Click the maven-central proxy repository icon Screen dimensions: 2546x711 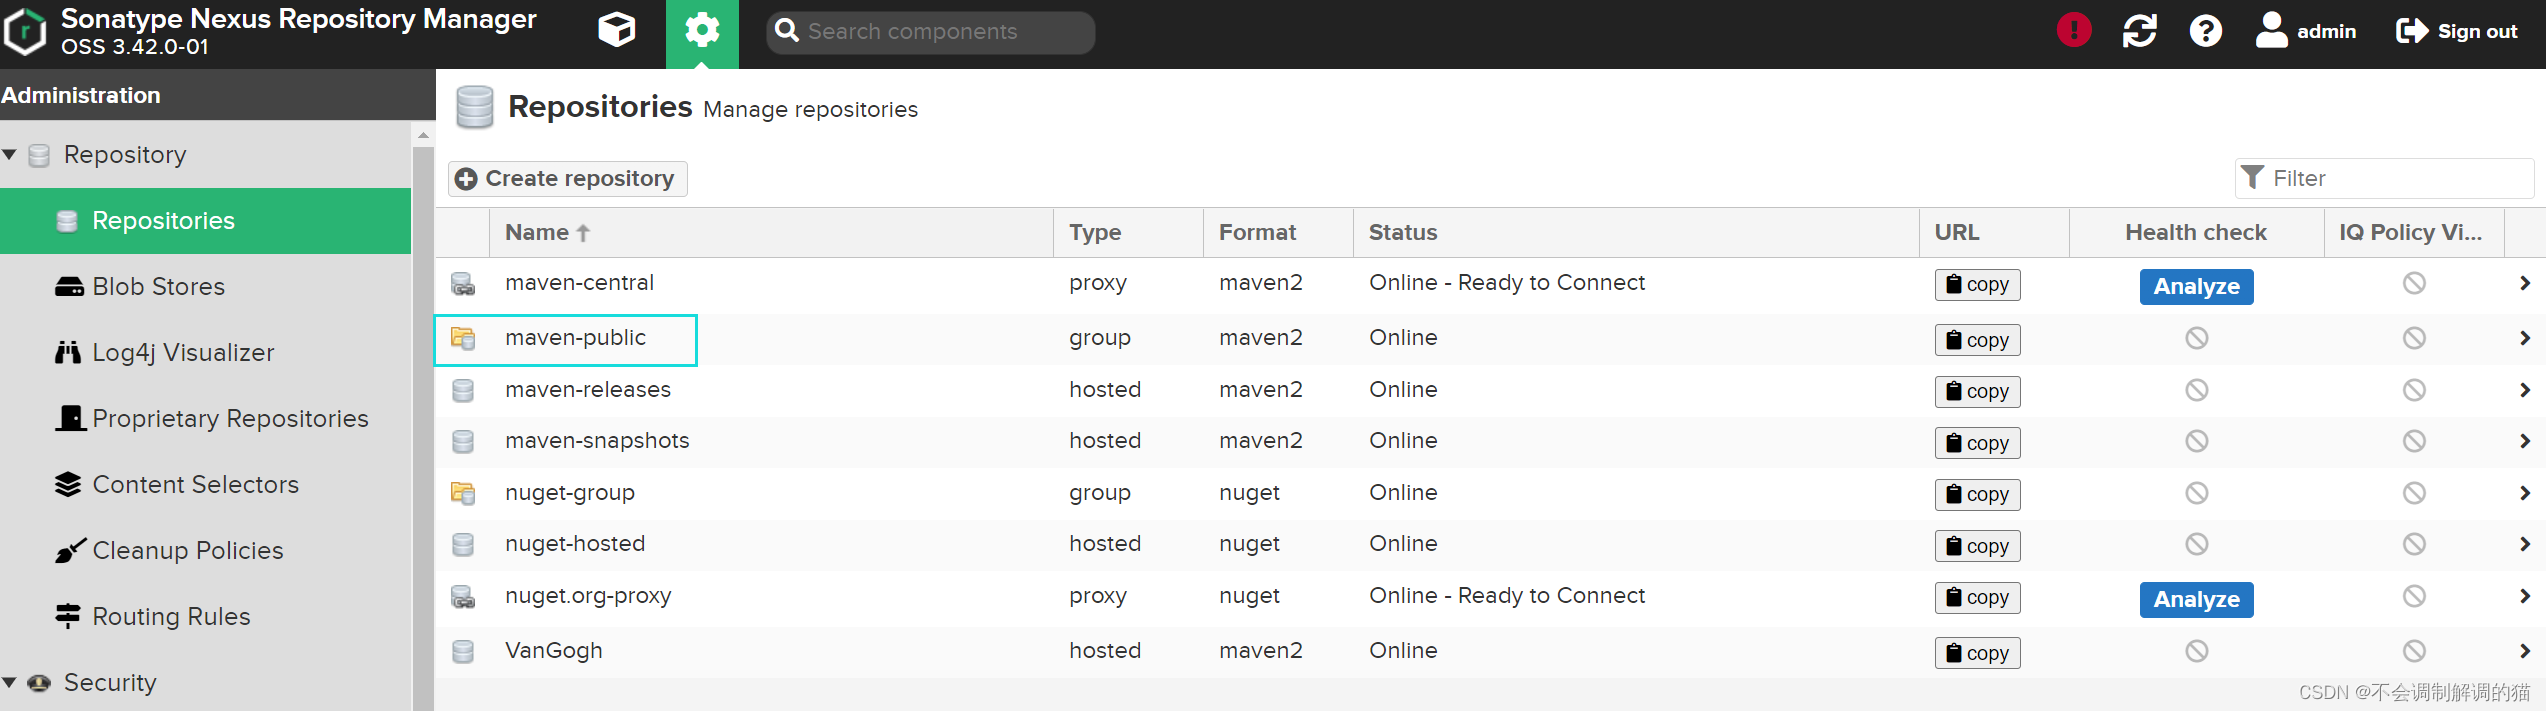click(463, 284)
